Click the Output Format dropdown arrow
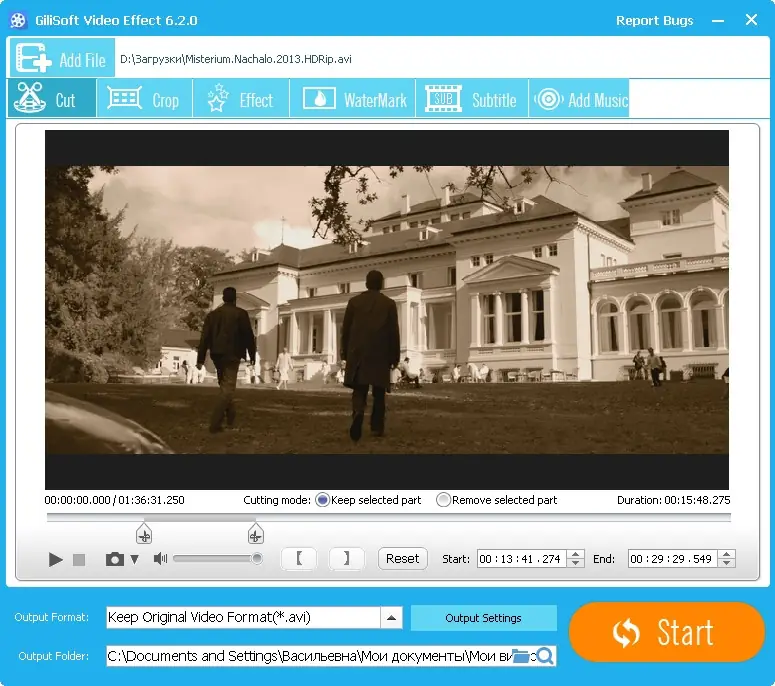The width and height of the screenshot is (775, 686). click(x=391, y=617)
